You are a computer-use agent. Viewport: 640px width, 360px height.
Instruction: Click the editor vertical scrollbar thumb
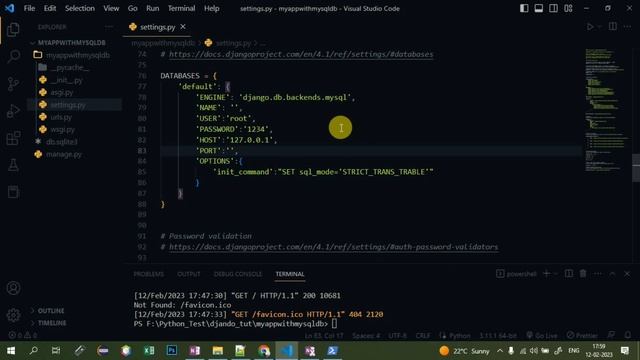(636, 167)
